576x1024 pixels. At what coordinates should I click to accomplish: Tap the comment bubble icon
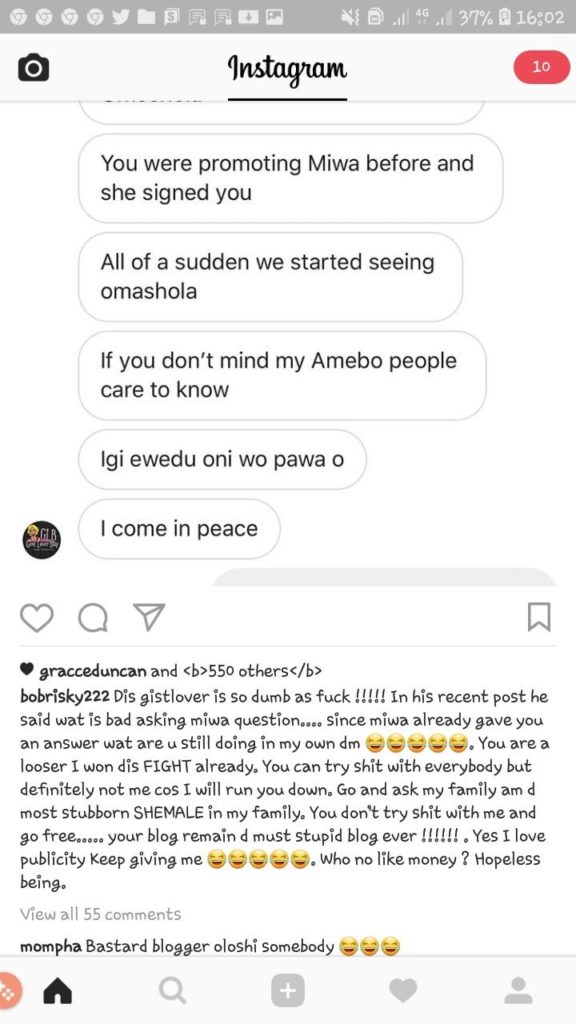click(93, 617)
